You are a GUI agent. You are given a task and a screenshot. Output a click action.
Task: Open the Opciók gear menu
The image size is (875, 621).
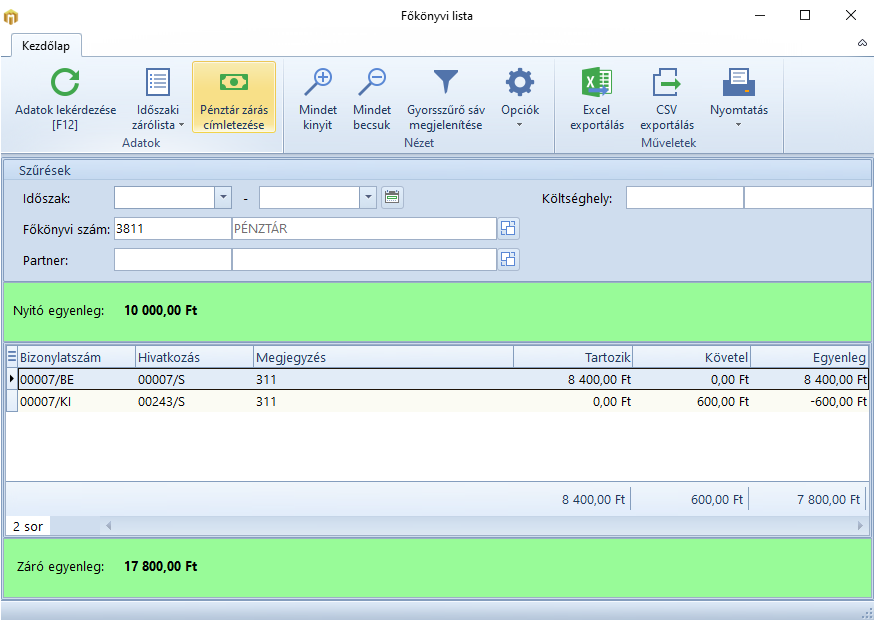click(520, 98)
